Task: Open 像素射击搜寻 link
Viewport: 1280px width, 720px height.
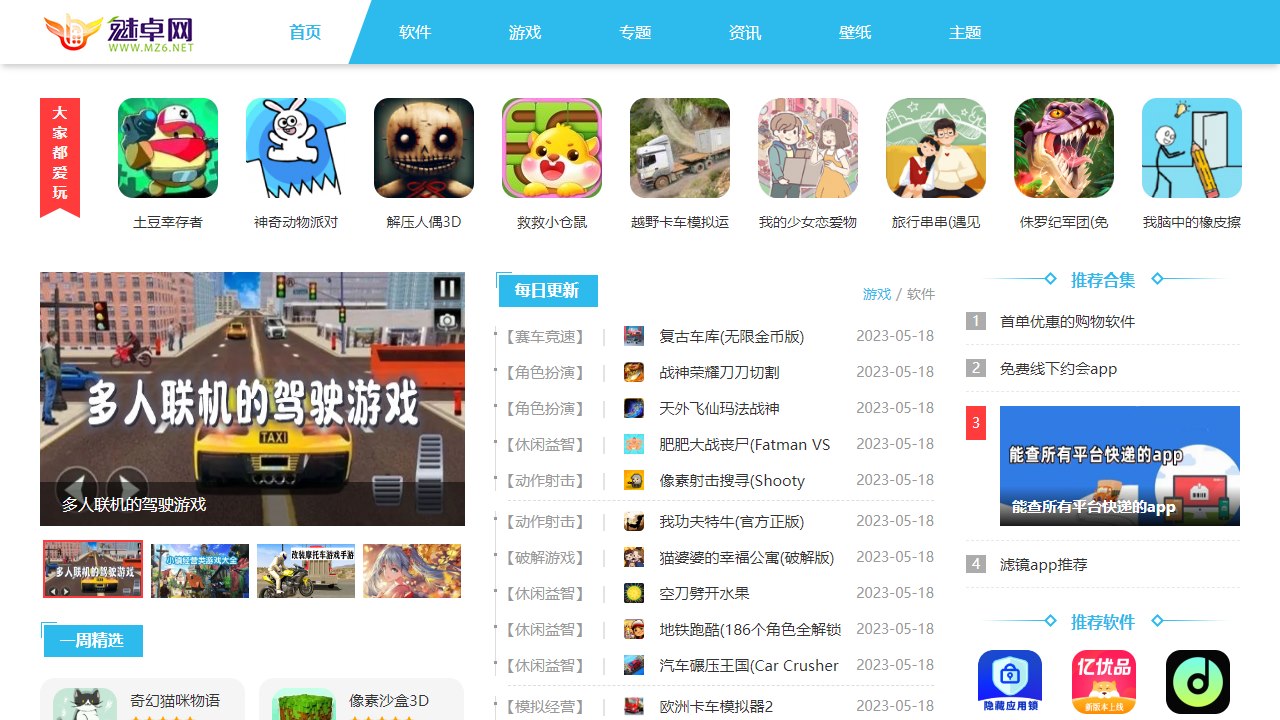Action: [732, 480]
